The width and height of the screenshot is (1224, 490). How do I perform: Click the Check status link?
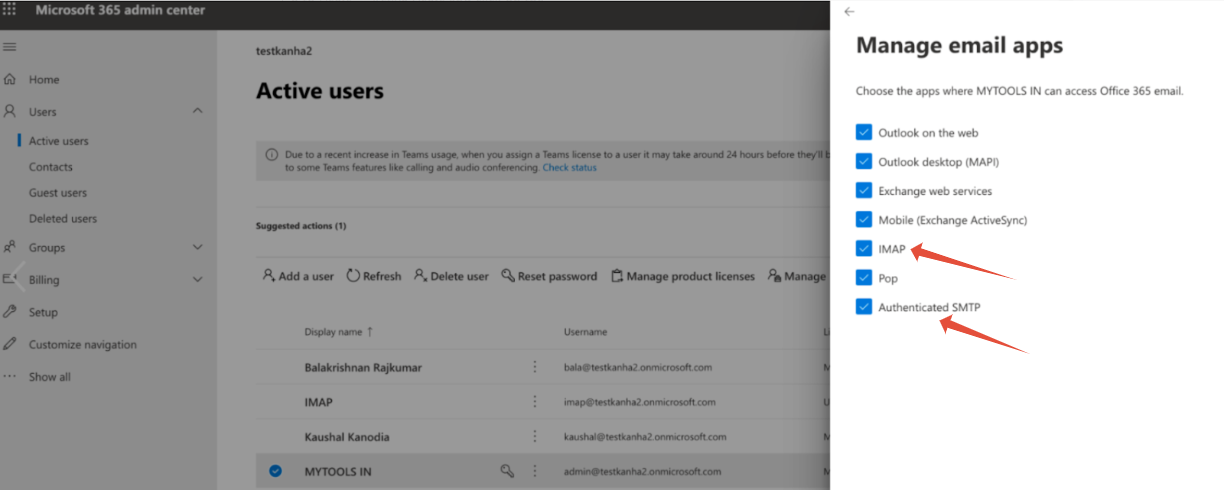pyautogui.click(x=569, y=168)
